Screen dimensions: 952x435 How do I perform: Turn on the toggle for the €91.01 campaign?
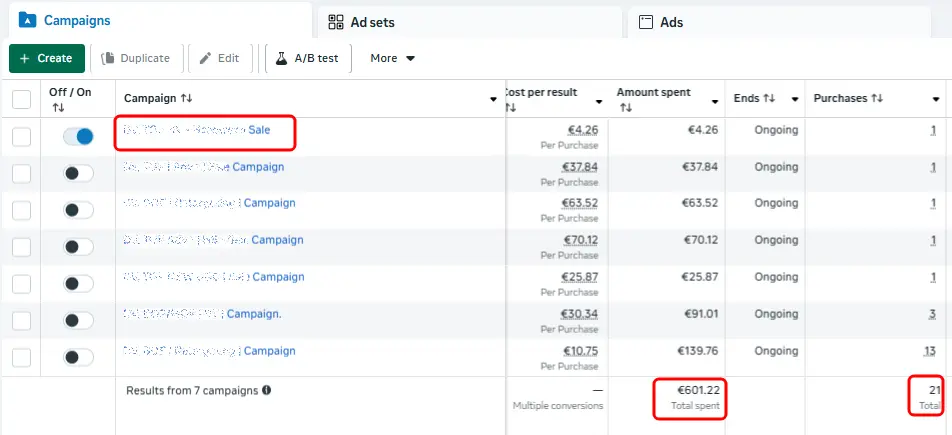coord(78,321)
